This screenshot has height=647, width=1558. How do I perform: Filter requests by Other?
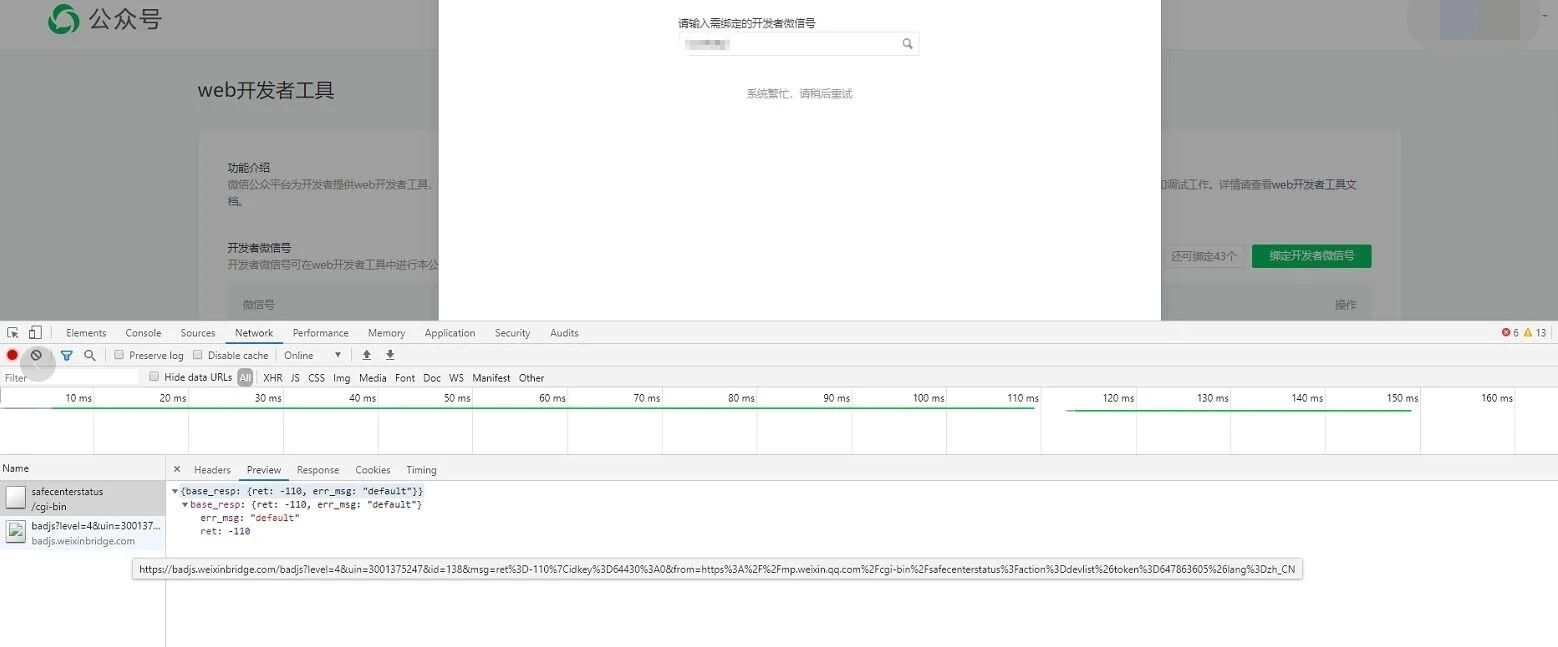point(532,378)
